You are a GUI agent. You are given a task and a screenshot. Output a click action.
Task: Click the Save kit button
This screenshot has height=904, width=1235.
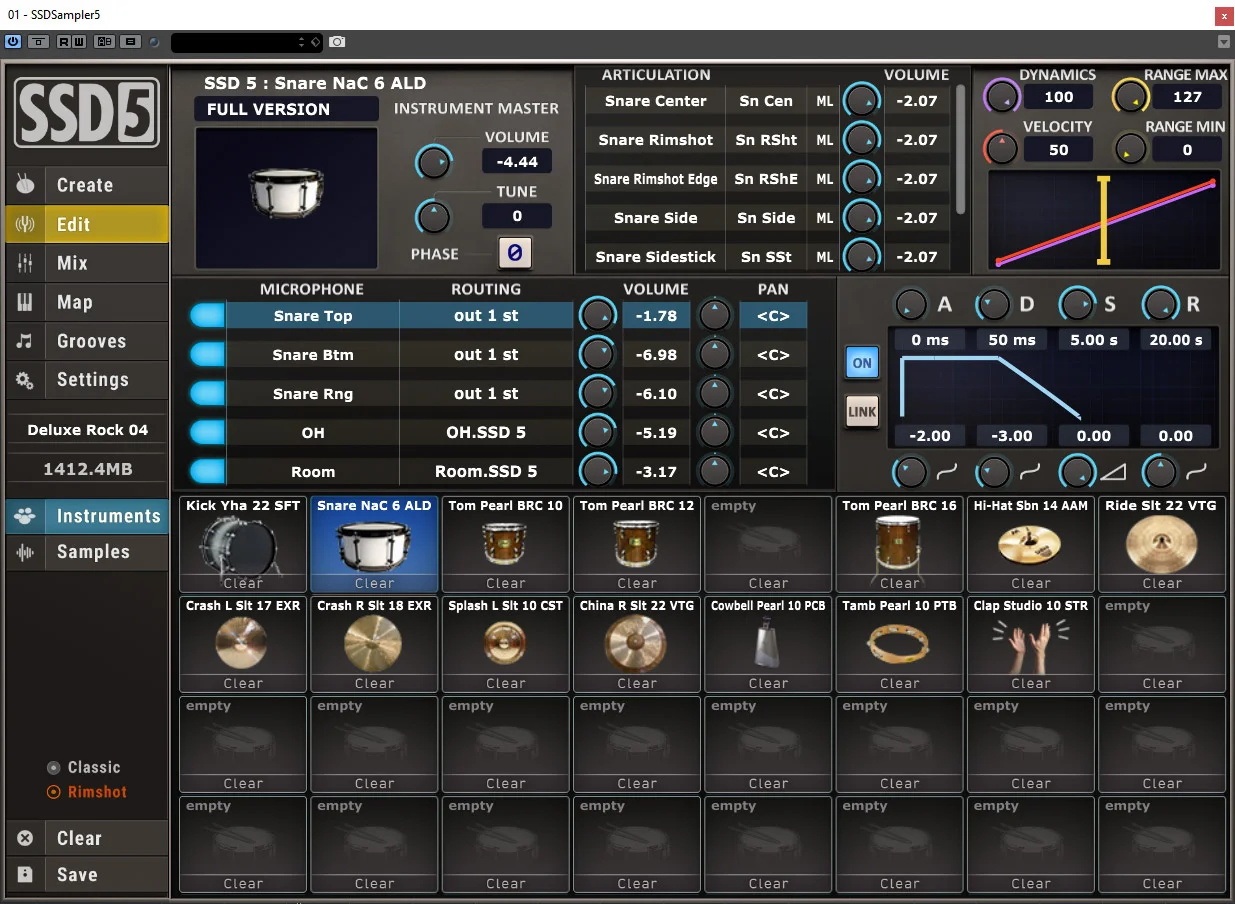tap(87, 874)
